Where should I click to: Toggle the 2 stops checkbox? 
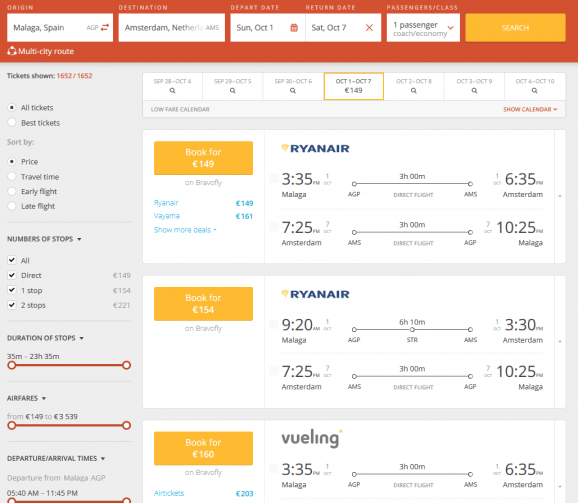[12, 305]
